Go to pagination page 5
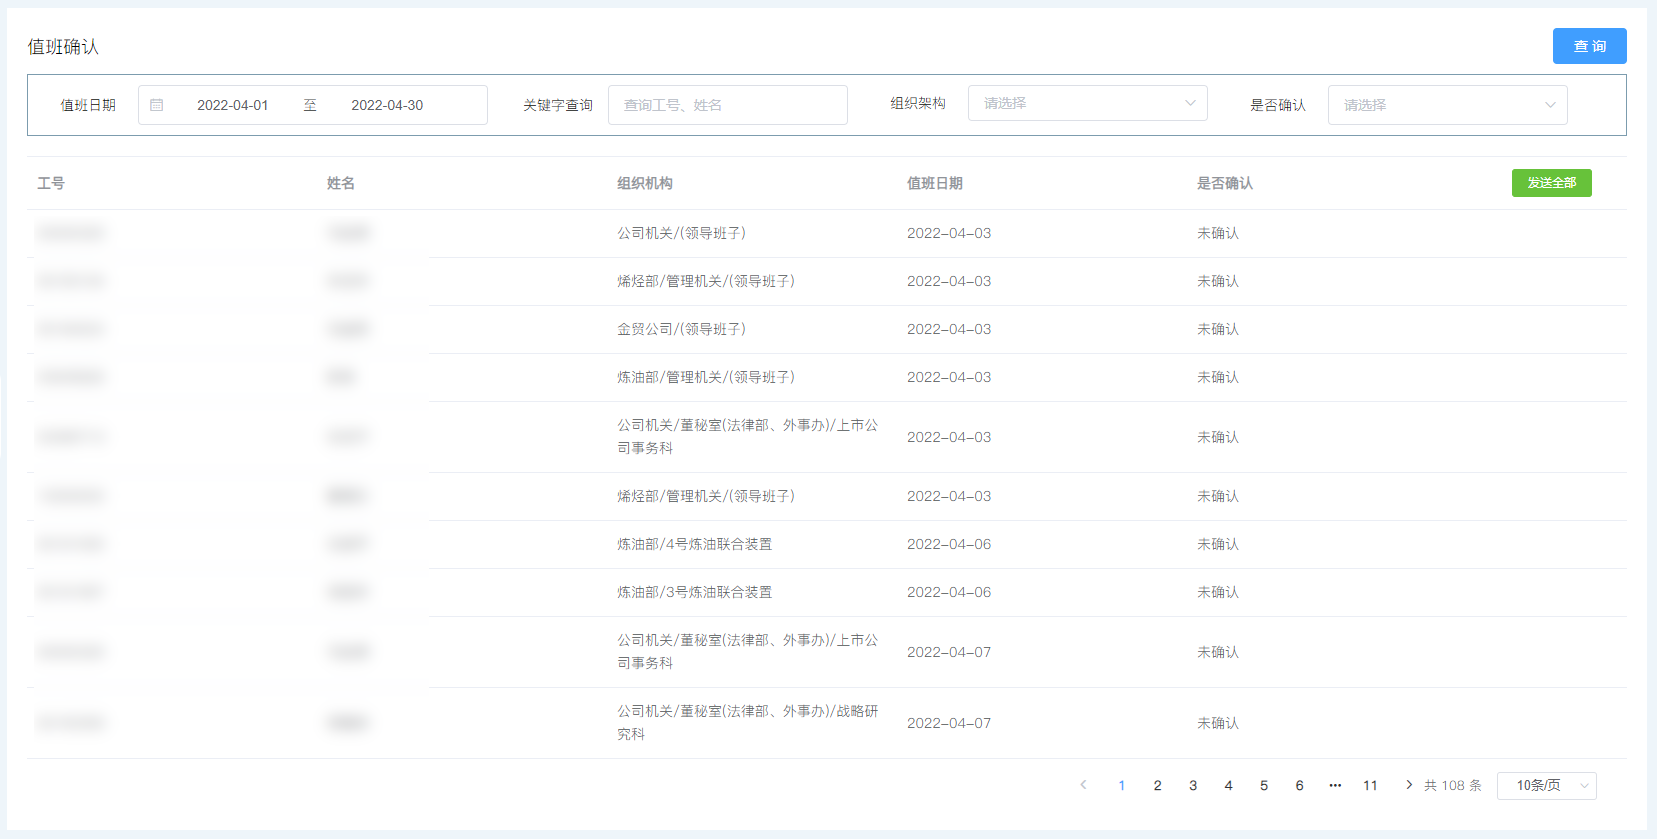Screen dimensions: 1657x839 point(1264,786)
